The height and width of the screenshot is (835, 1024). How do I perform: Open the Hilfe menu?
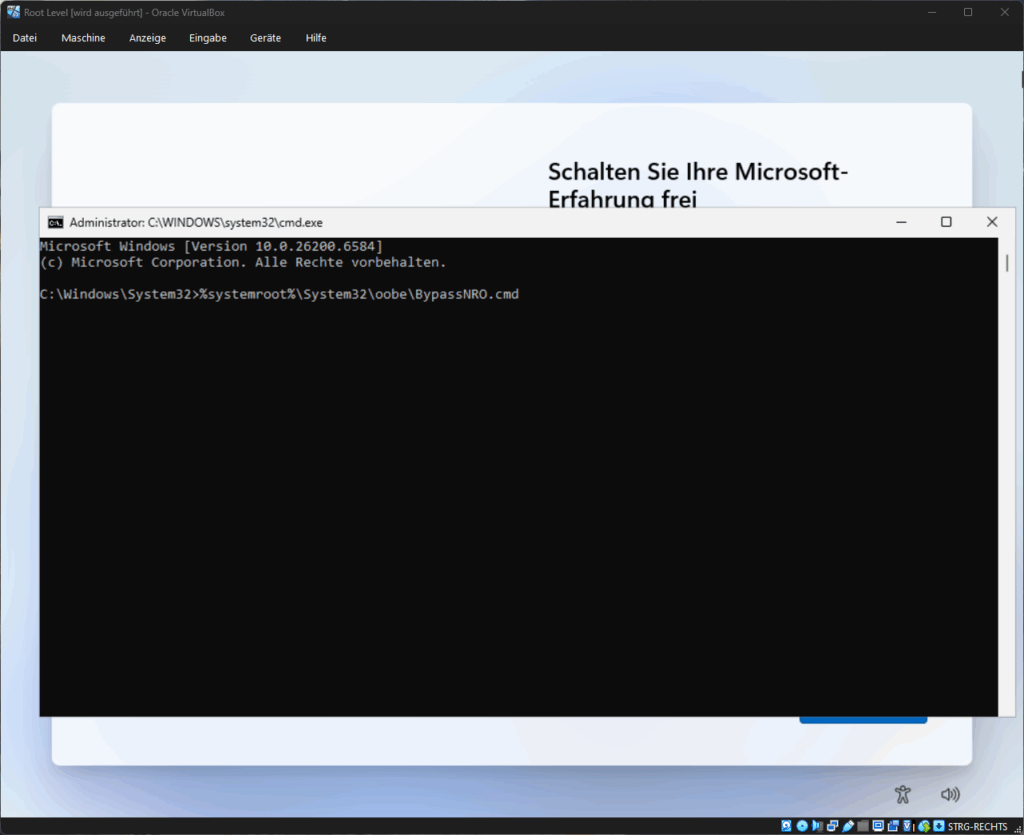[316, 38]
